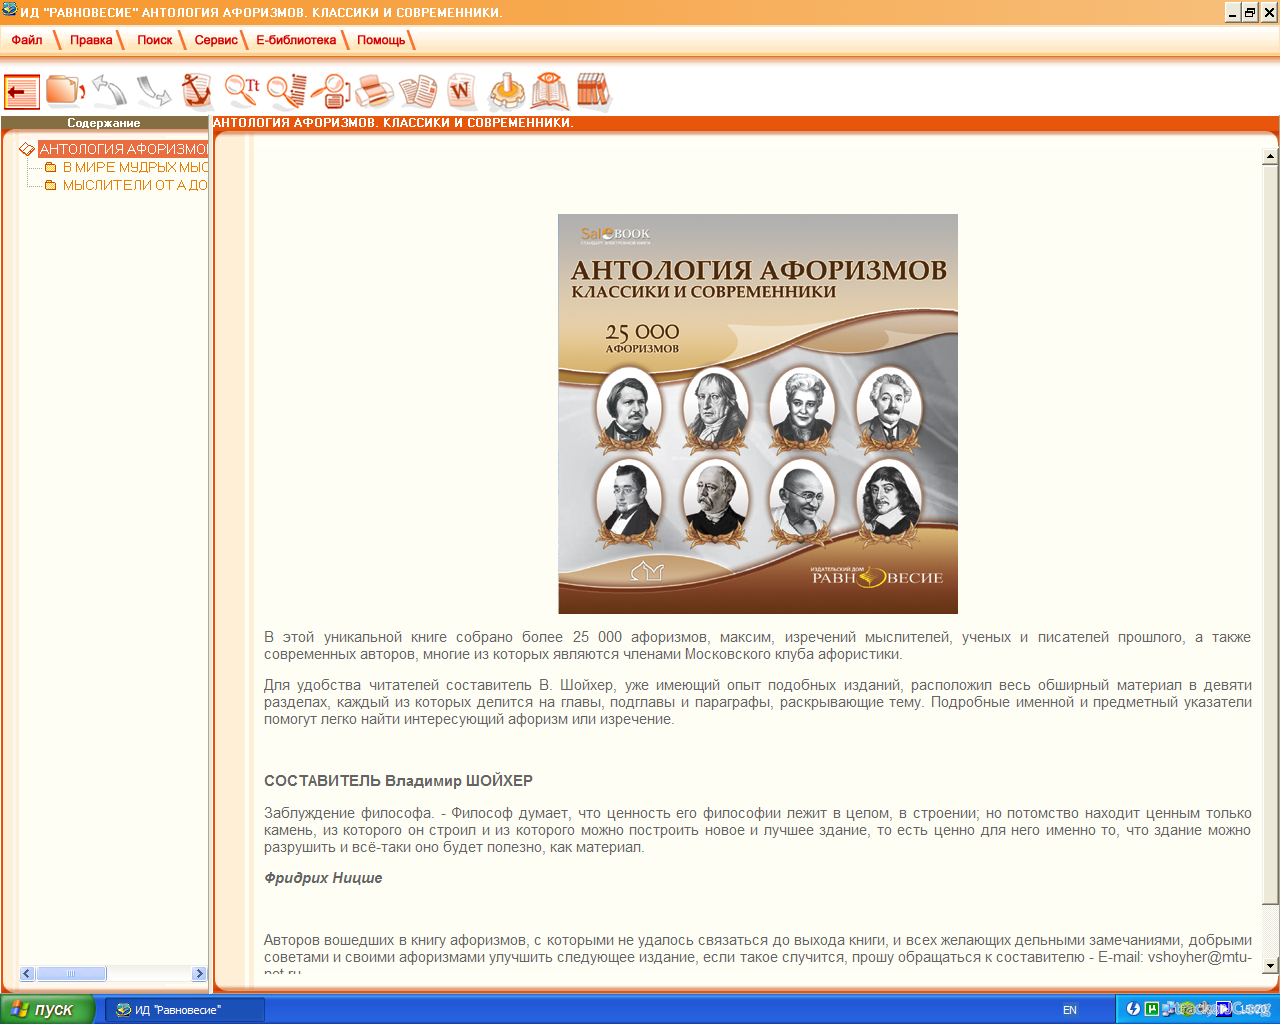
Task: Click the gear settings toolbar icon
Action: click(506, 91)
